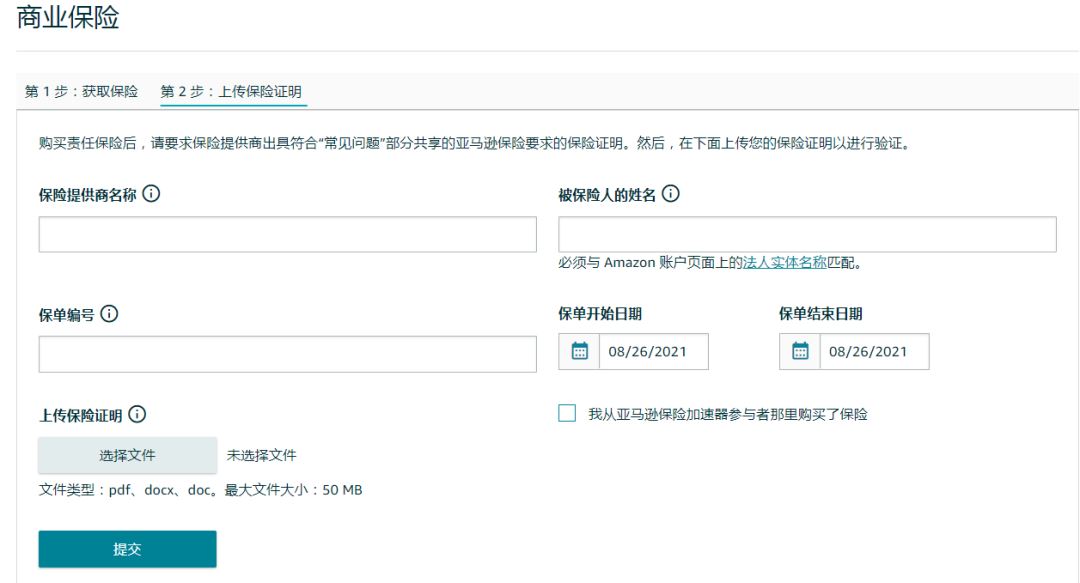Viewport: 1080px width, 583px height.
Task: Open the 法人实体名称 link
Action: (785, 263)
